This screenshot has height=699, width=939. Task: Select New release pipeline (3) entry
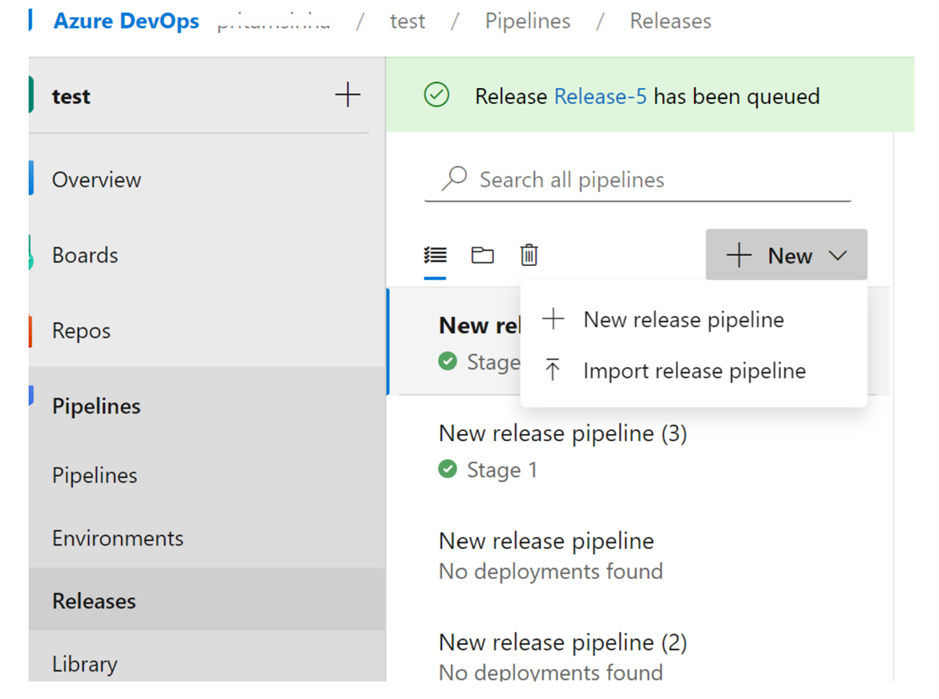point(563,434)
